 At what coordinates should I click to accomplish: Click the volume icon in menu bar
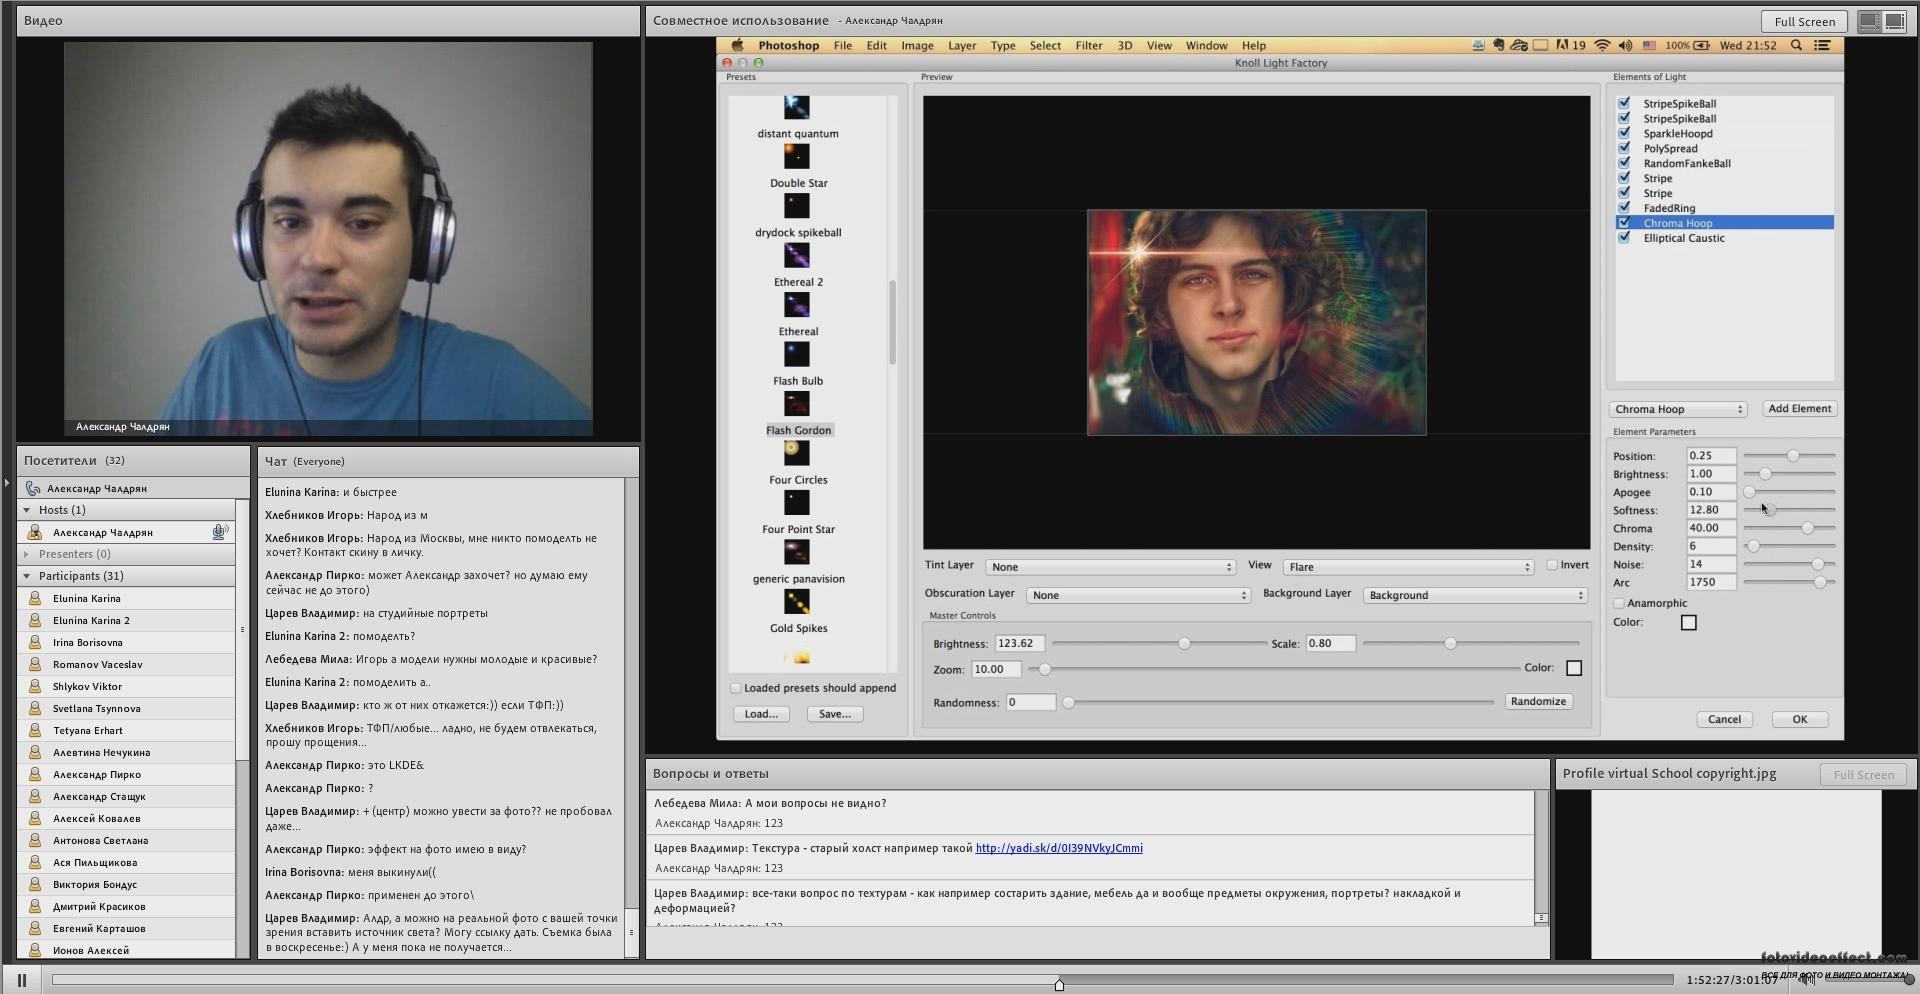coord(1625,45)
